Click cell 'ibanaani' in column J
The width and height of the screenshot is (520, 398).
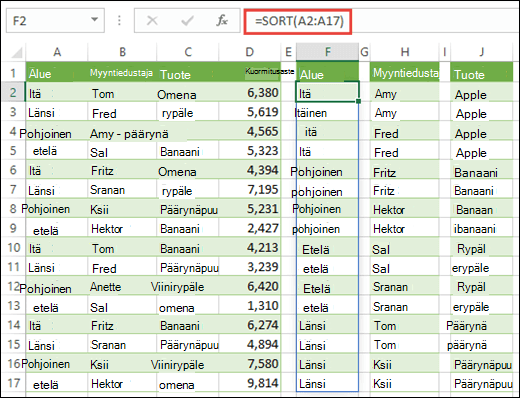(x=482, y=228)
